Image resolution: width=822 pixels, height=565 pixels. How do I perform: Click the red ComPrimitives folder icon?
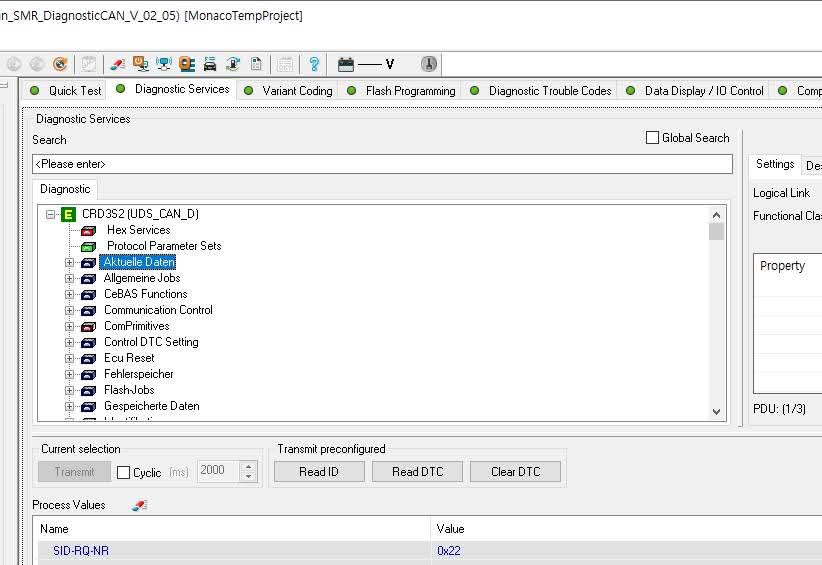(x=89, y=327)
